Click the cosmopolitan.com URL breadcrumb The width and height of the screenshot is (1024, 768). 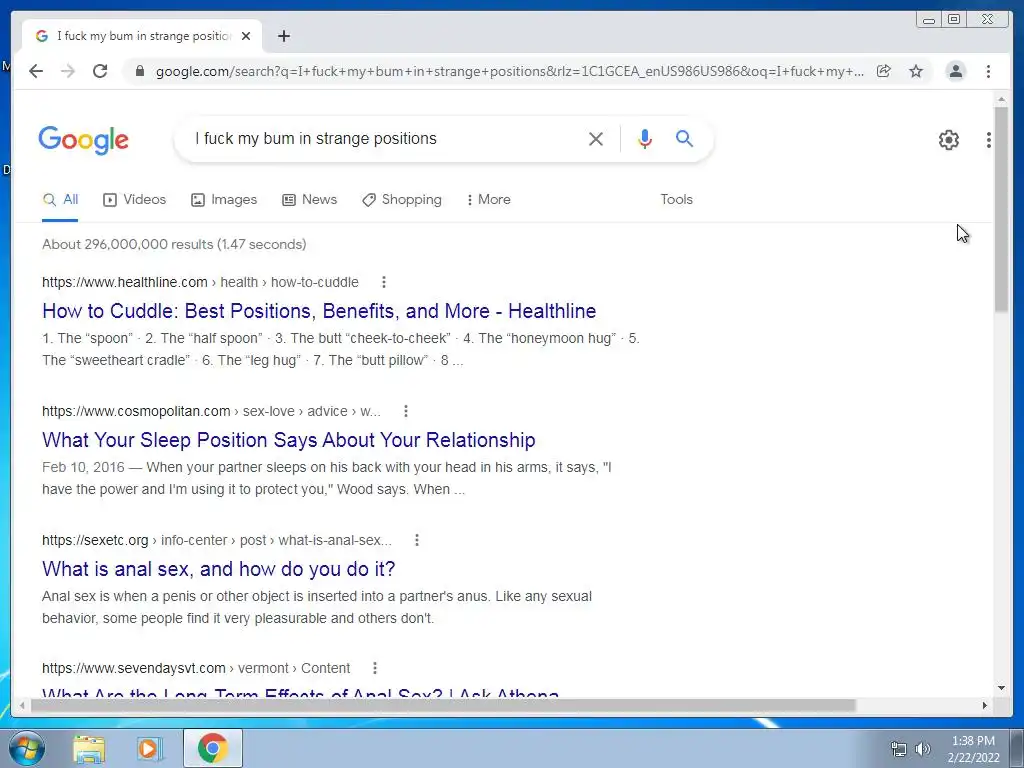click(211, 411)
